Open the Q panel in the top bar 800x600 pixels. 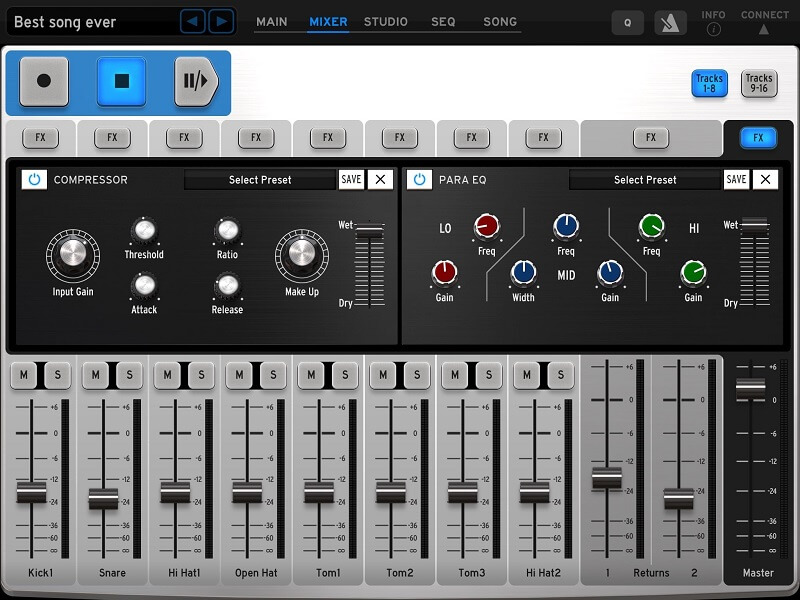click(627, 21)
